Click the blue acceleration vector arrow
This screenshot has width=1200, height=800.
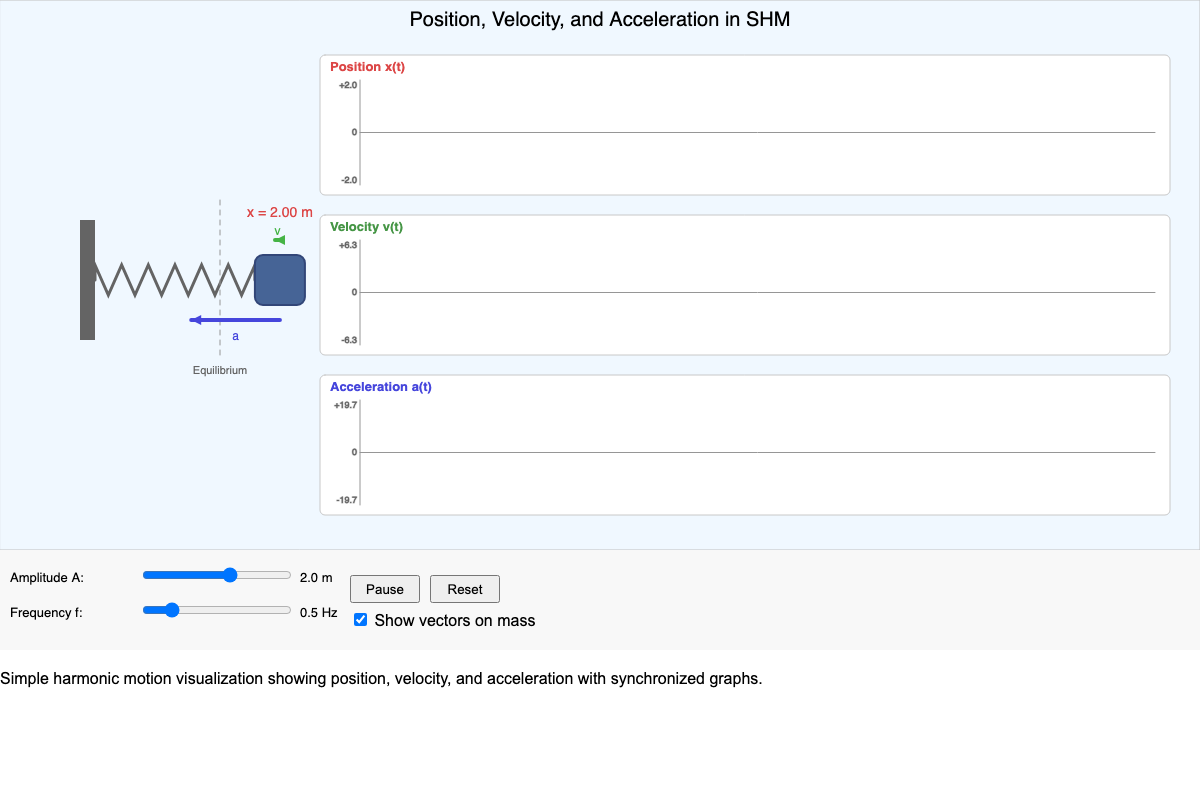tap(235, 320)
